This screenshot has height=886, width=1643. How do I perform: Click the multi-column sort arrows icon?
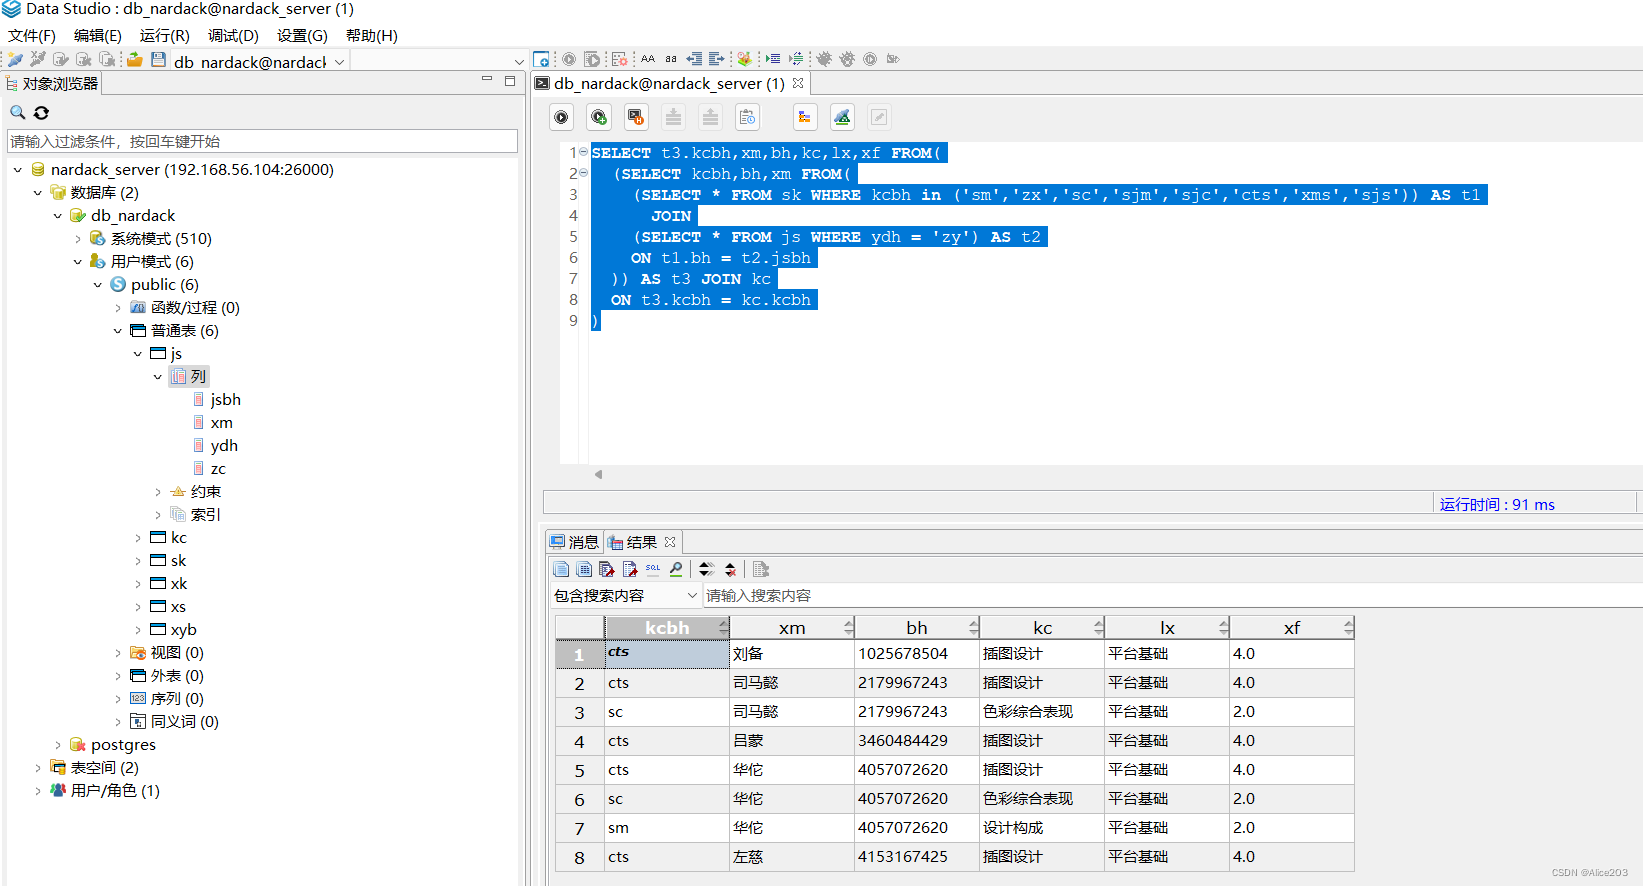pyautogui.click(x=706, y=569)
